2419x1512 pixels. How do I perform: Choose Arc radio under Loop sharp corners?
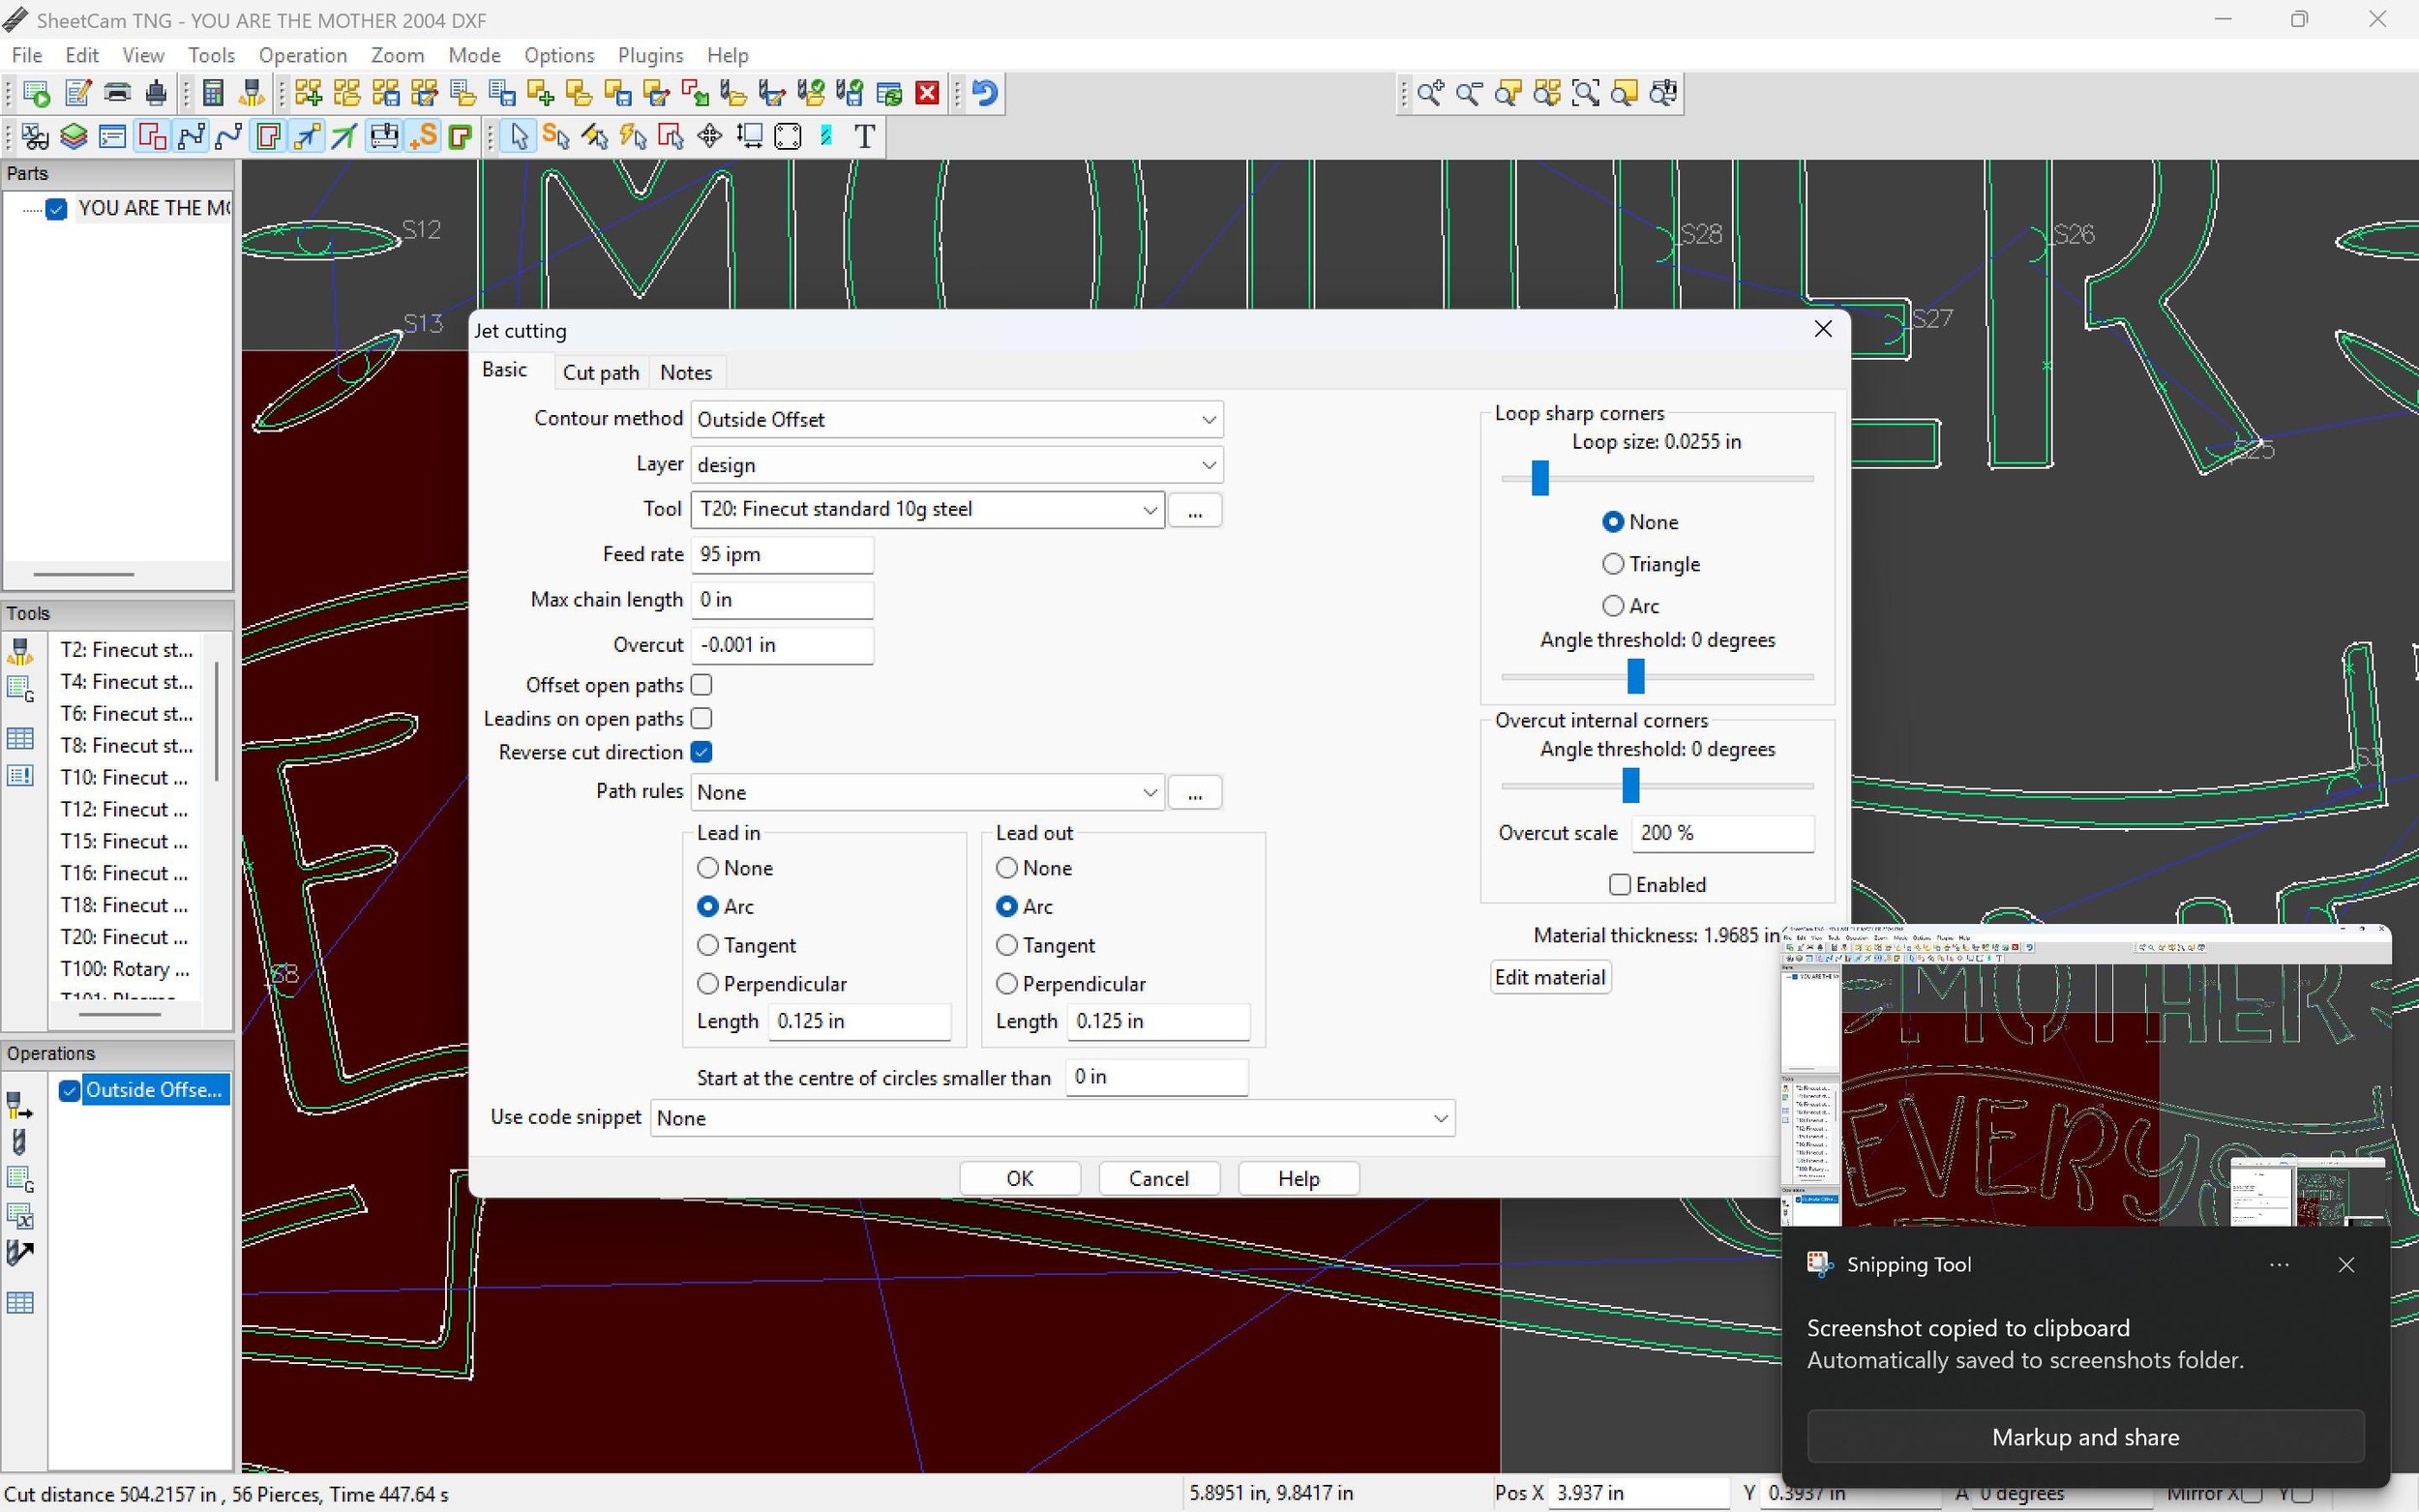pyautogui.click(x=1613, y=606)
